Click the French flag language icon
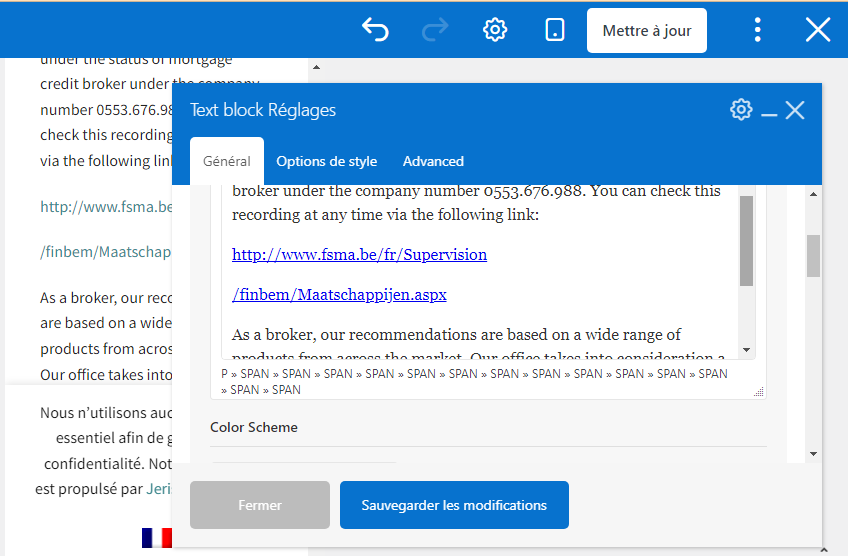This screenshot has height=556, width=848. tap(157, 538)
